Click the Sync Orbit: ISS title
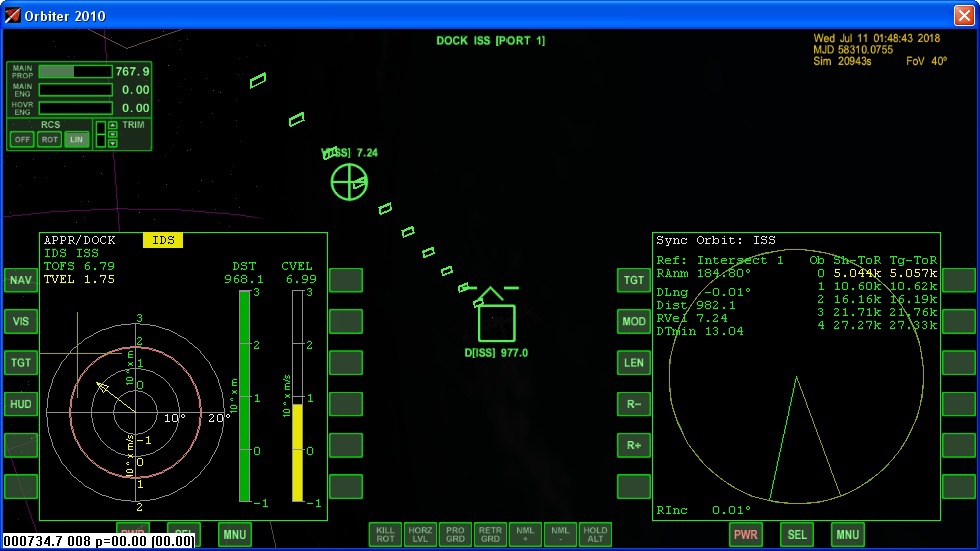 [716, 240]
